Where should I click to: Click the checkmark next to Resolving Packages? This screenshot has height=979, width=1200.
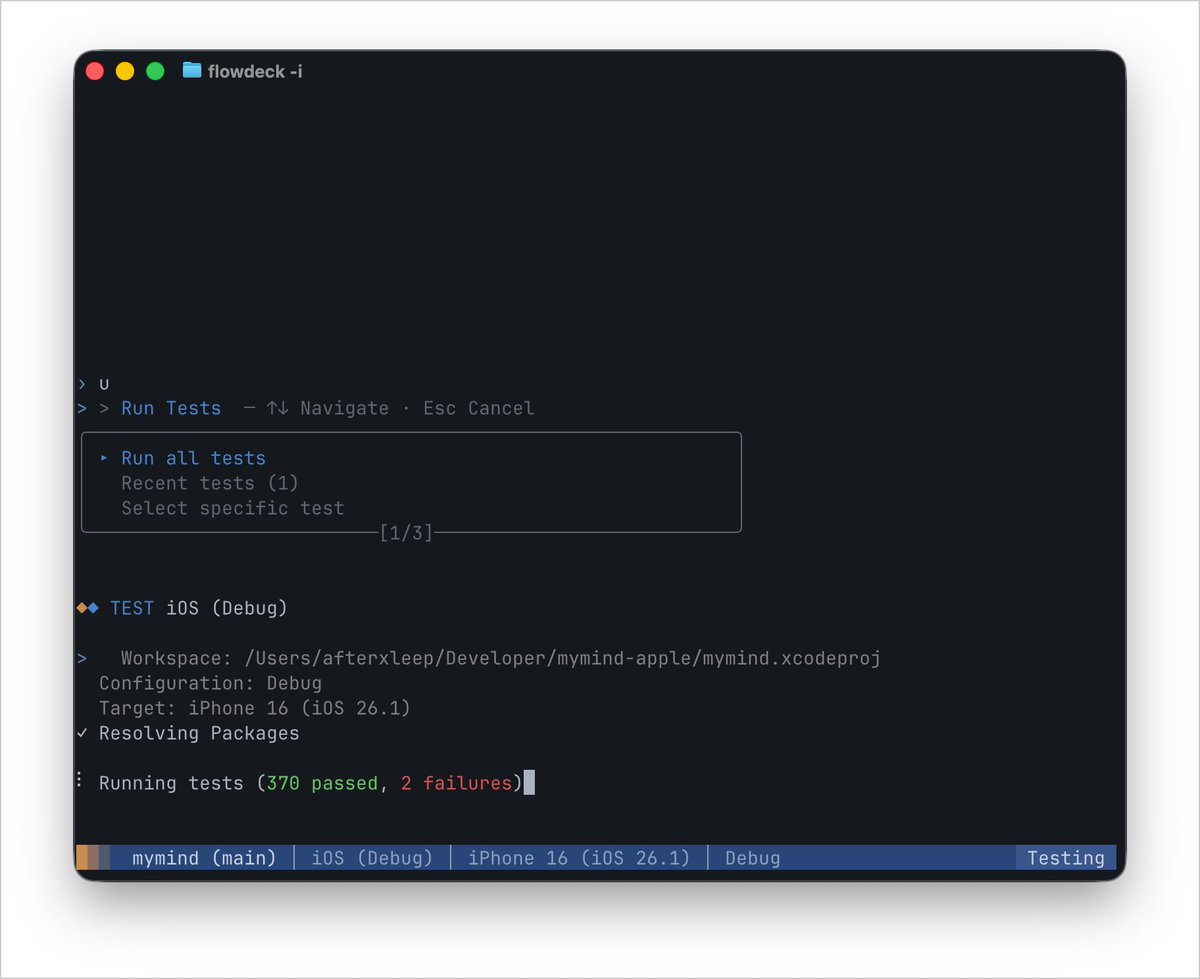82,733
